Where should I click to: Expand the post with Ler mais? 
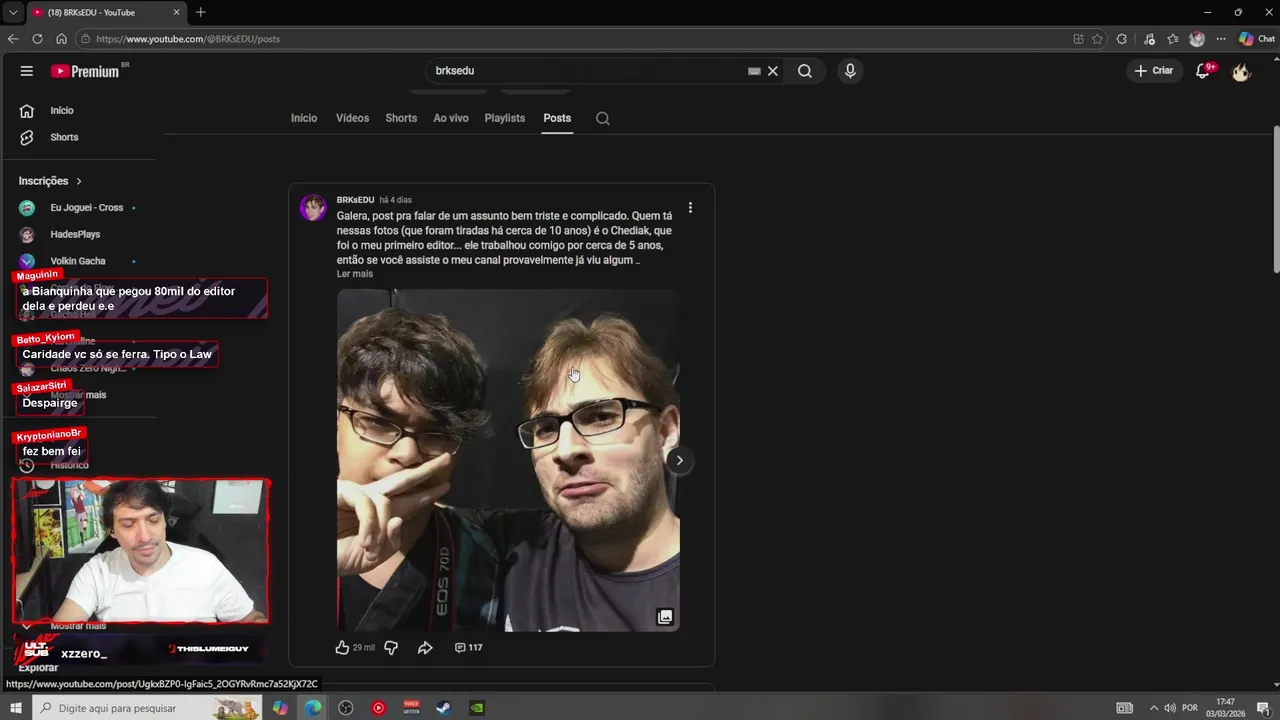[x=354, y=274]
